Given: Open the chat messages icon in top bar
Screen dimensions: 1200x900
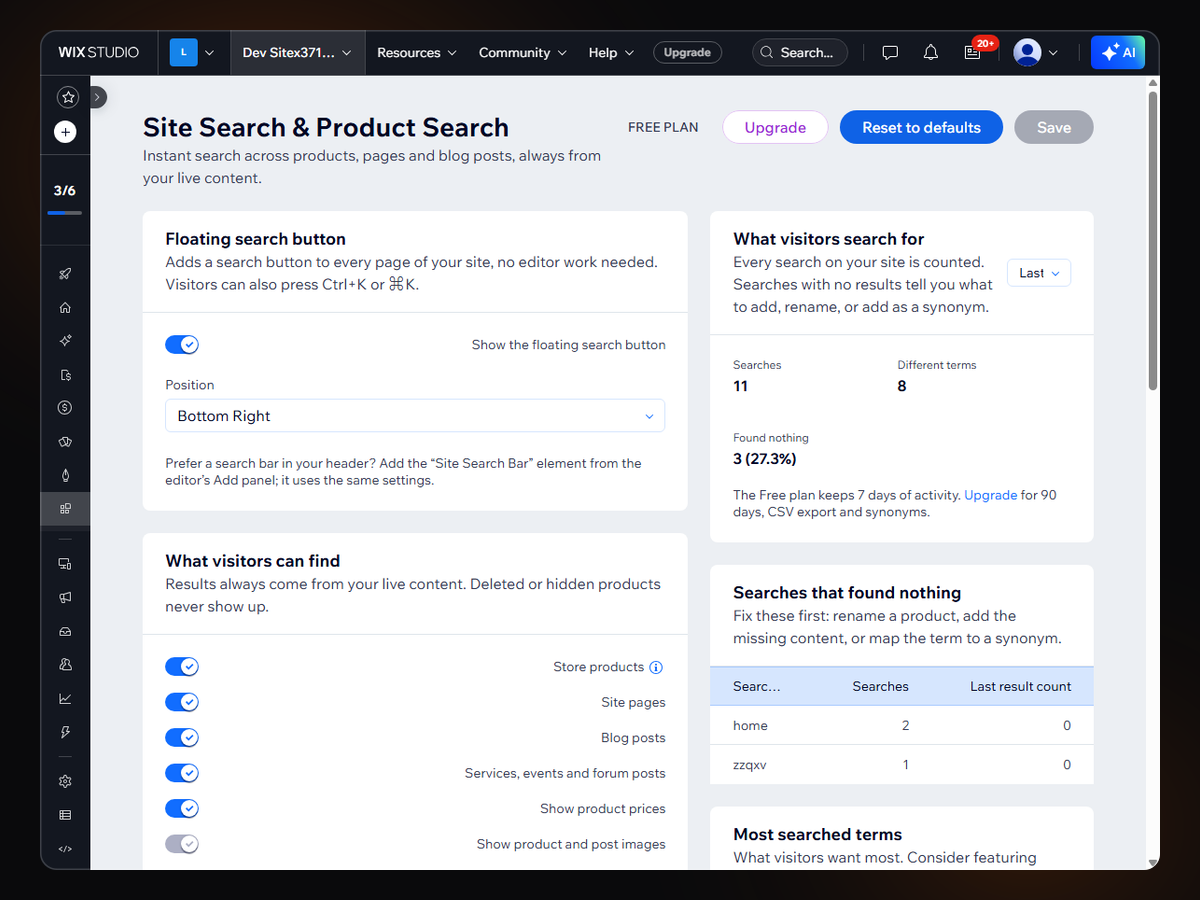Looking at the screenshot, I should click(x=890, y=53).
